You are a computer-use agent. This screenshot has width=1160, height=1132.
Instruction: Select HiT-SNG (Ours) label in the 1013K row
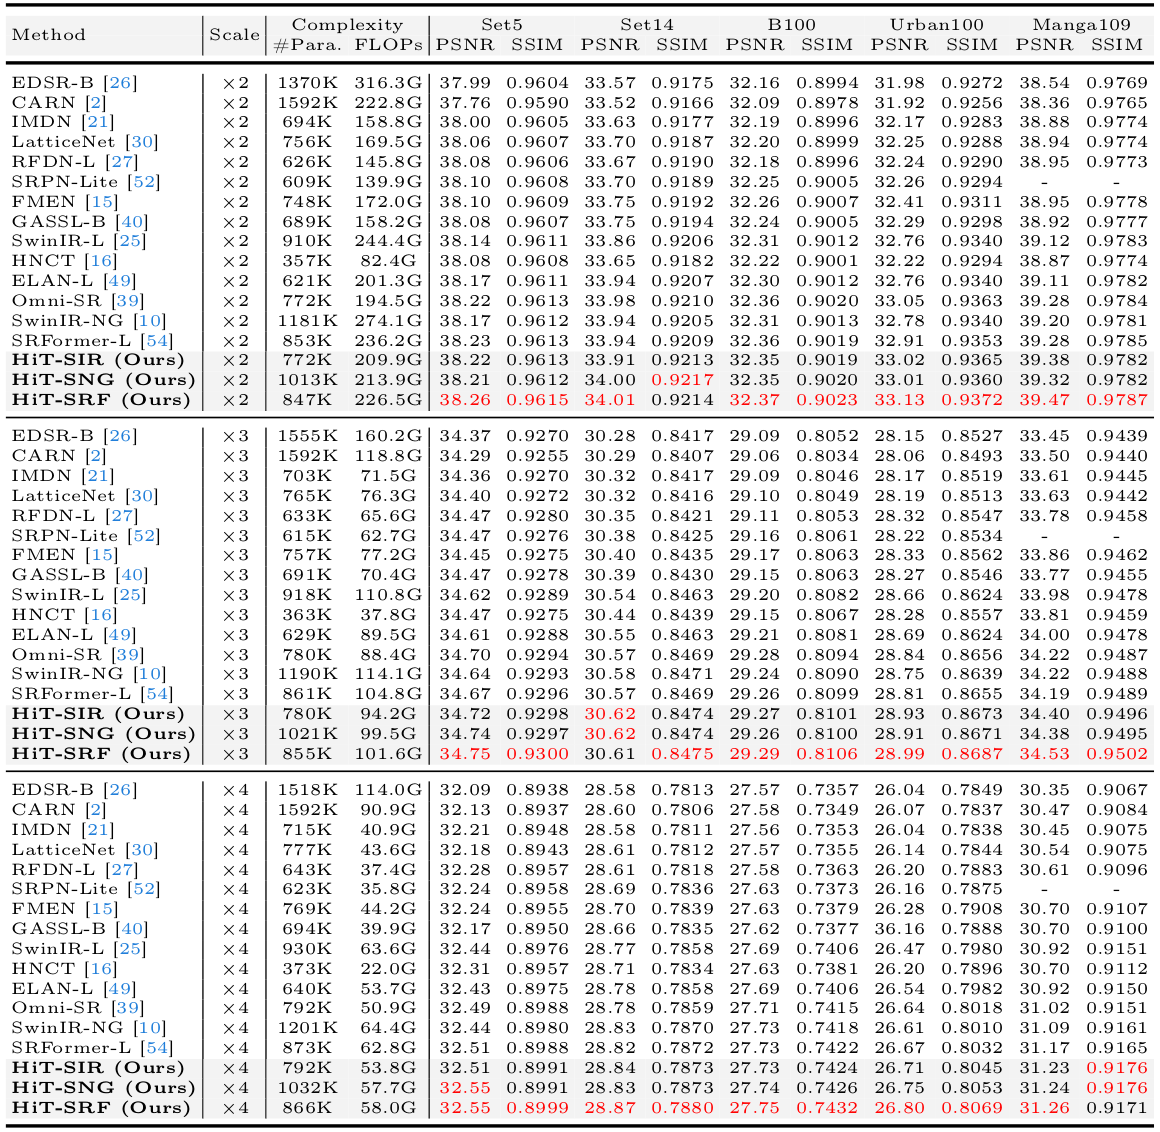[x=104, y=380]
